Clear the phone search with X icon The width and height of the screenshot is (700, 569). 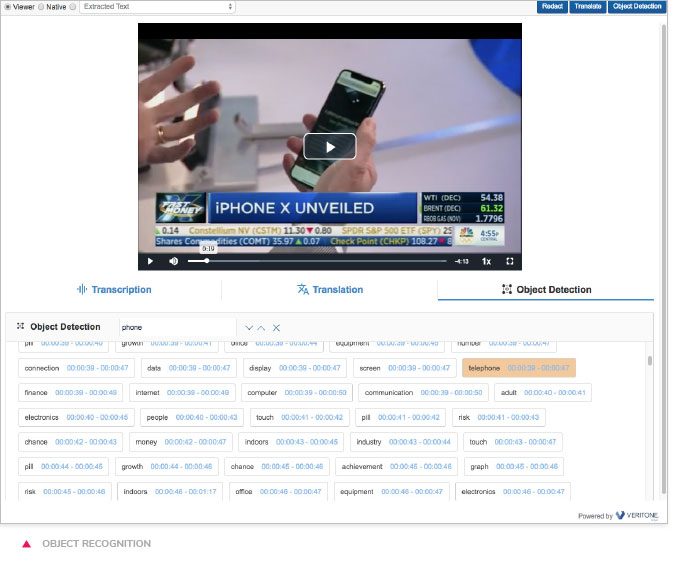click(276, 328)
